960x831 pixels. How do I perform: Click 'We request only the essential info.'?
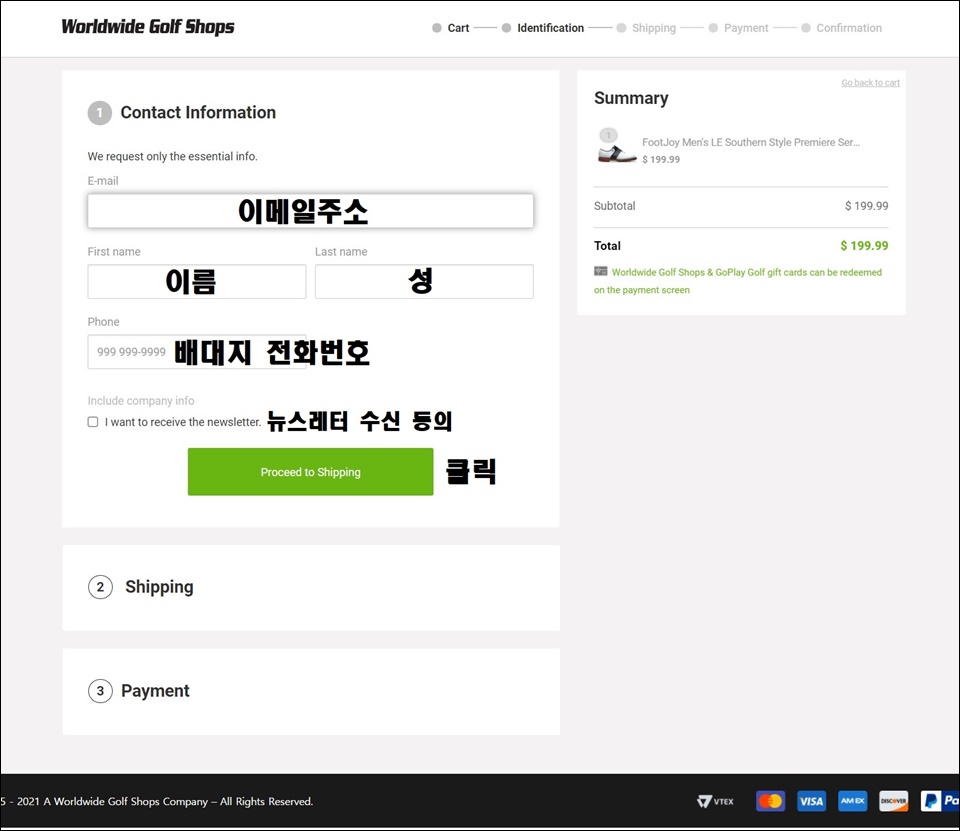(x=173, y=156)
